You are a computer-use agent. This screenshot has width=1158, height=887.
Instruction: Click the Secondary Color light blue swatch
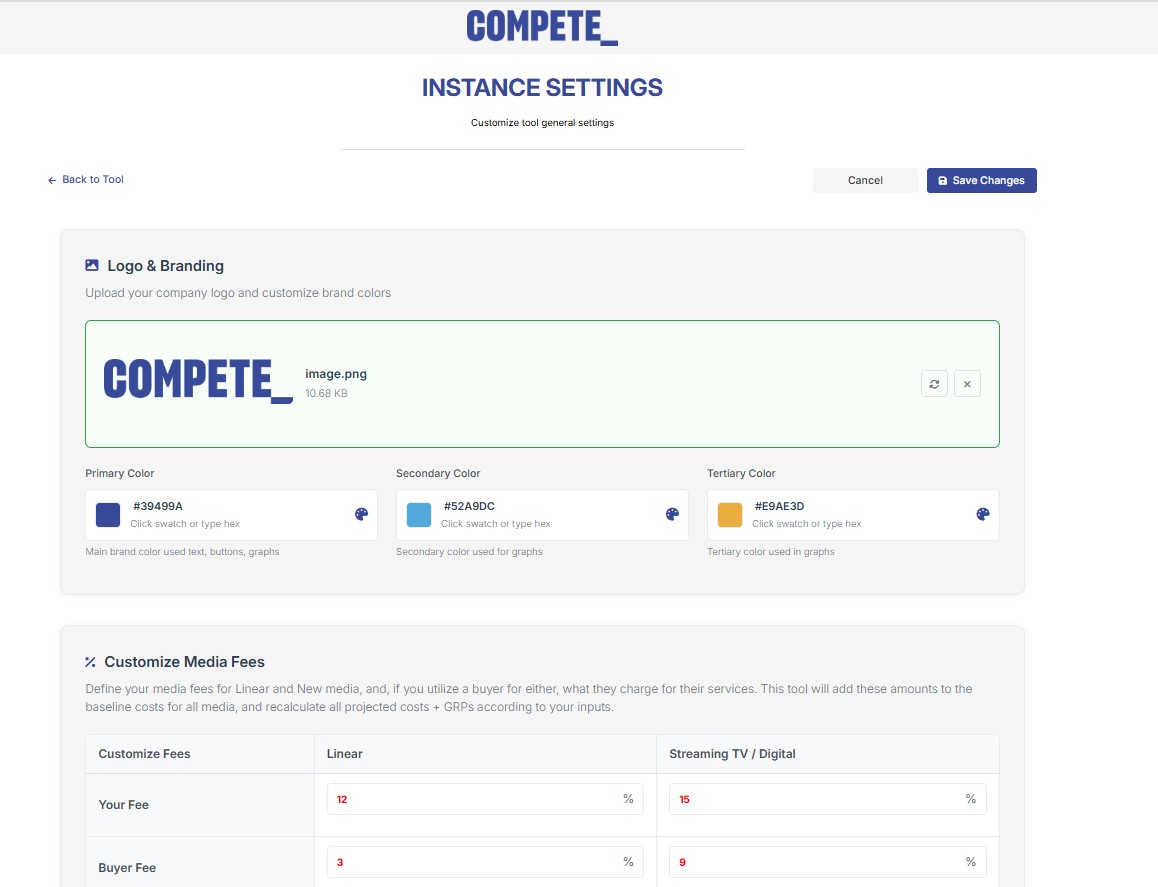click(x=419, y=515)
